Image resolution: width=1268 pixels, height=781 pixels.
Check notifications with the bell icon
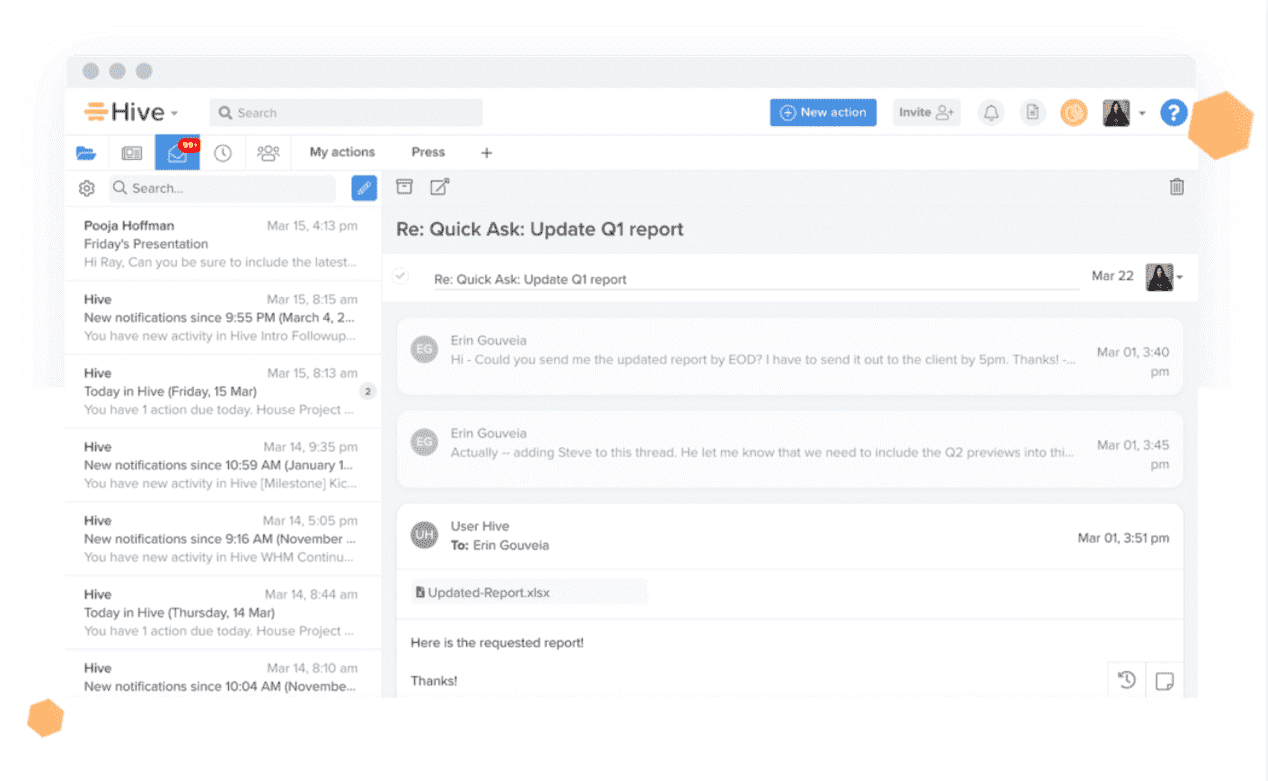click(991, 112)
